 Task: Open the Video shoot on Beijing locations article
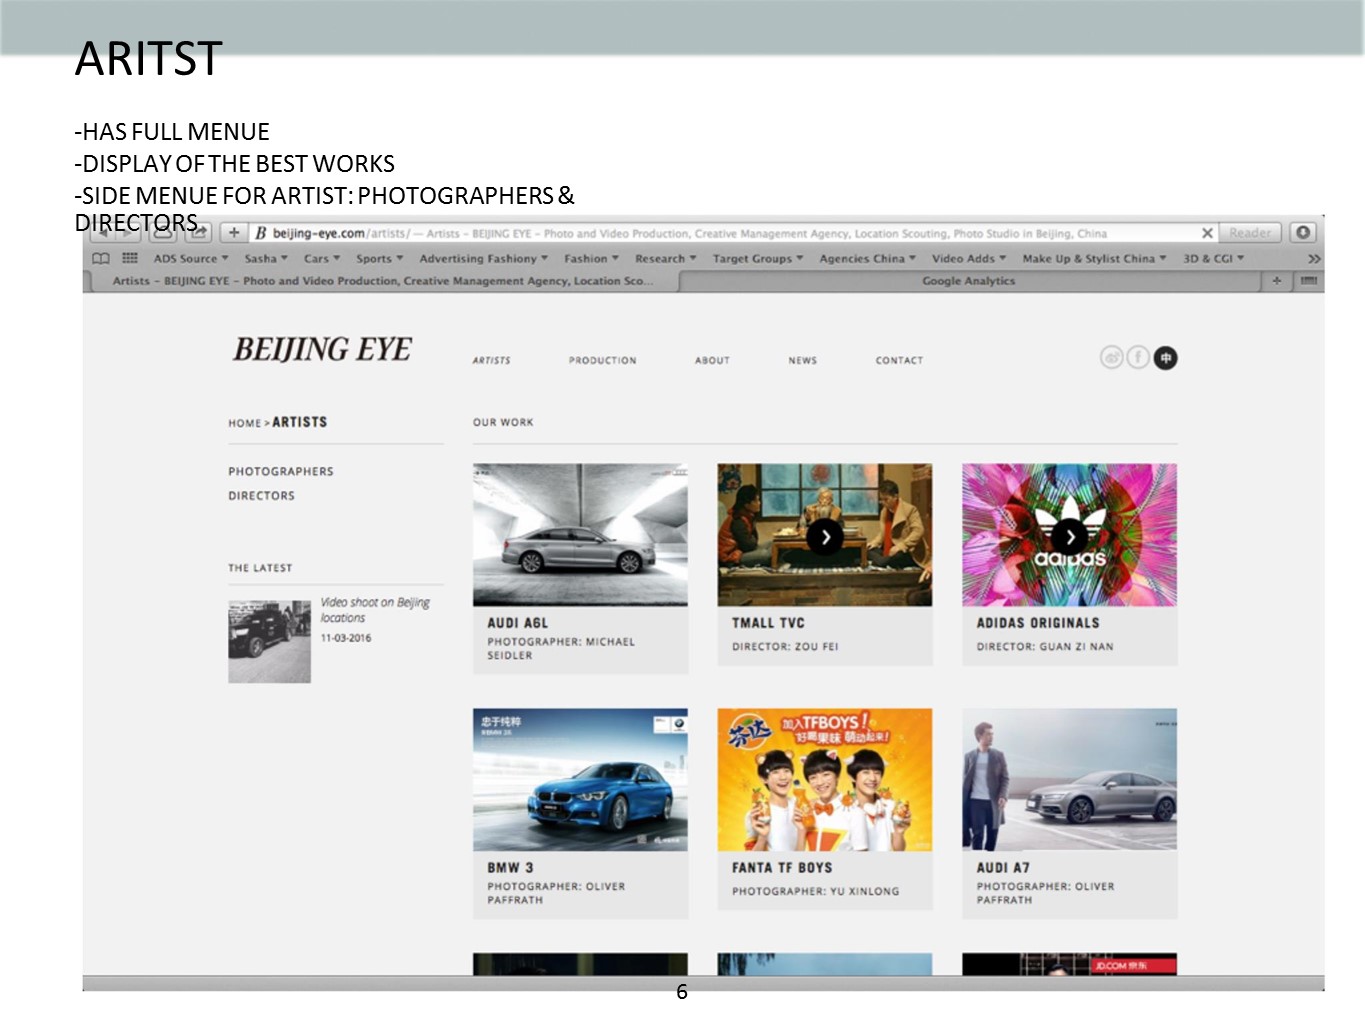click(x=375, y=610)
